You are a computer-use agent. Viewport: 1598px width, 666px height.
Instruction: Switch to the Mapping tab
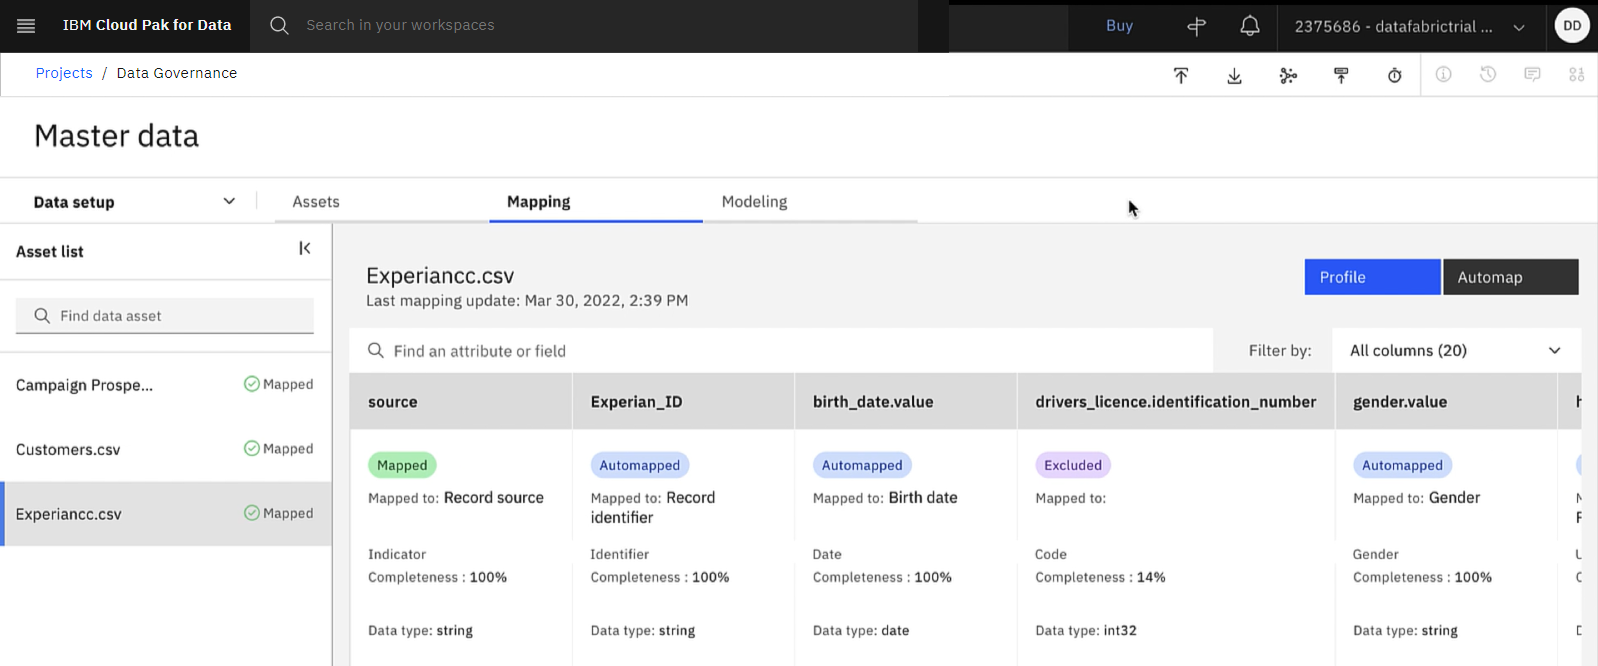(539, 202)
